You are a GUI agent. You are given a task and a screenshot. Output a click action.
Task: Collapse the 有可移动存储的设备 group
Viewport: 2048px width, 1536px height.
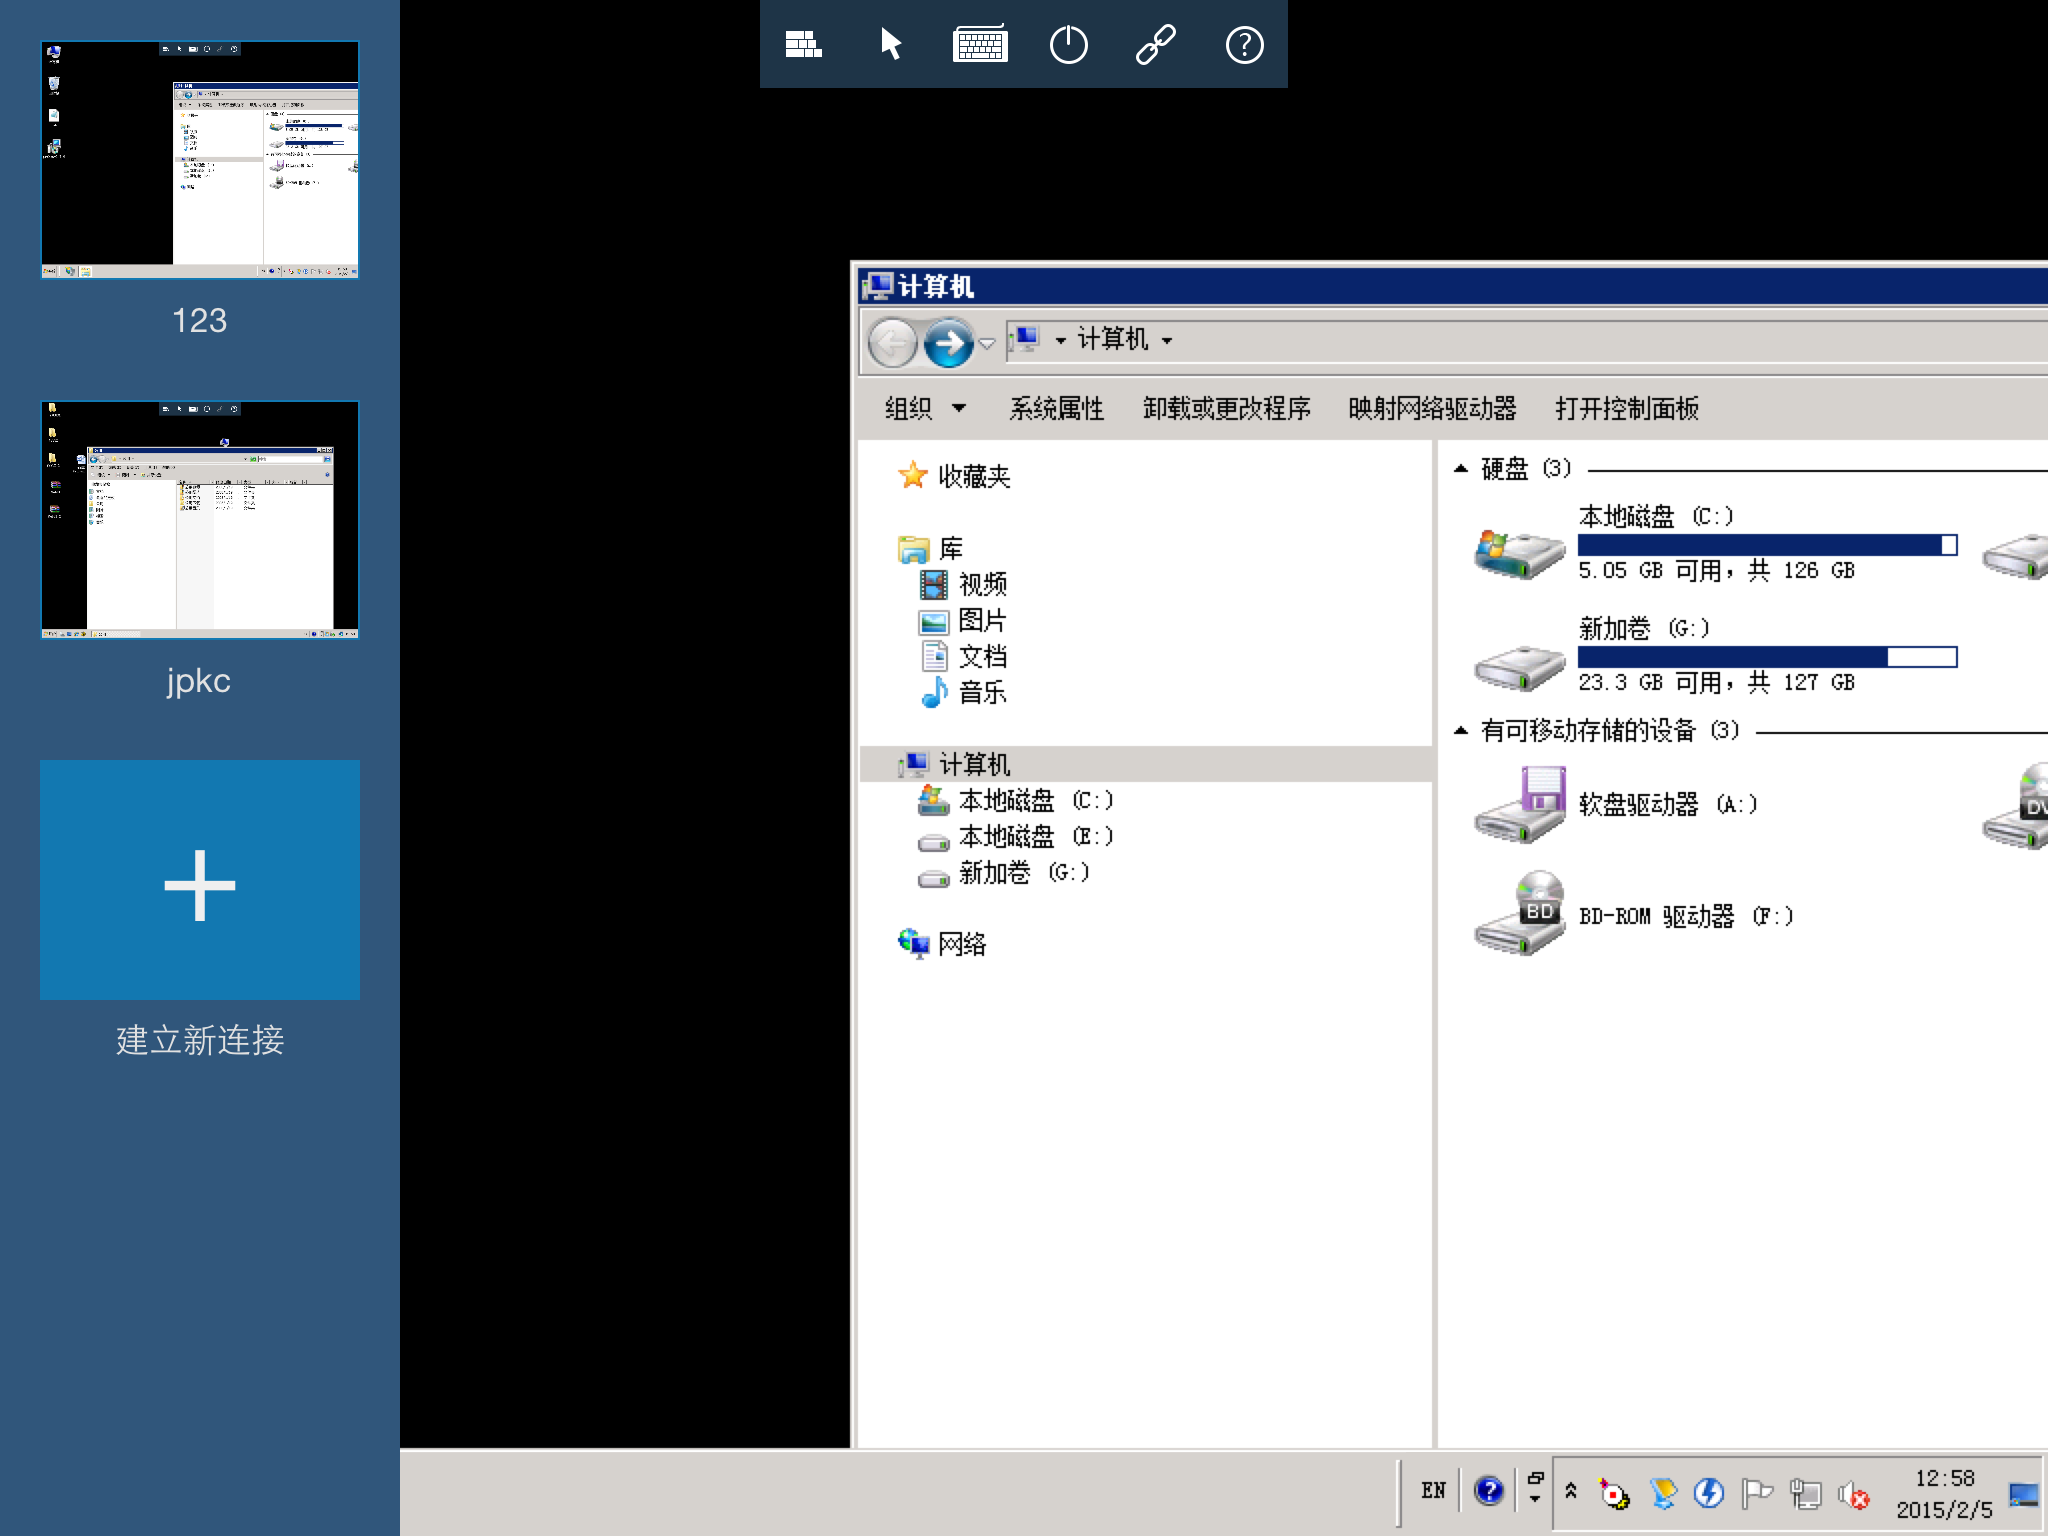1461,731
